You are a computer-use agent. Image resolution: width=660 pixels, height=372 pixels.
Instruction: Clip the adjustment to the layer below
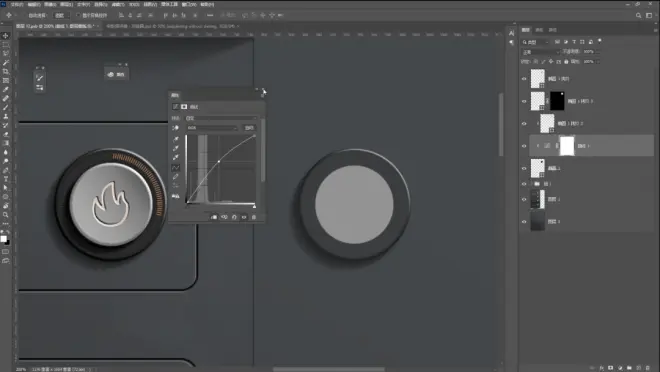(x=214, y=217)
